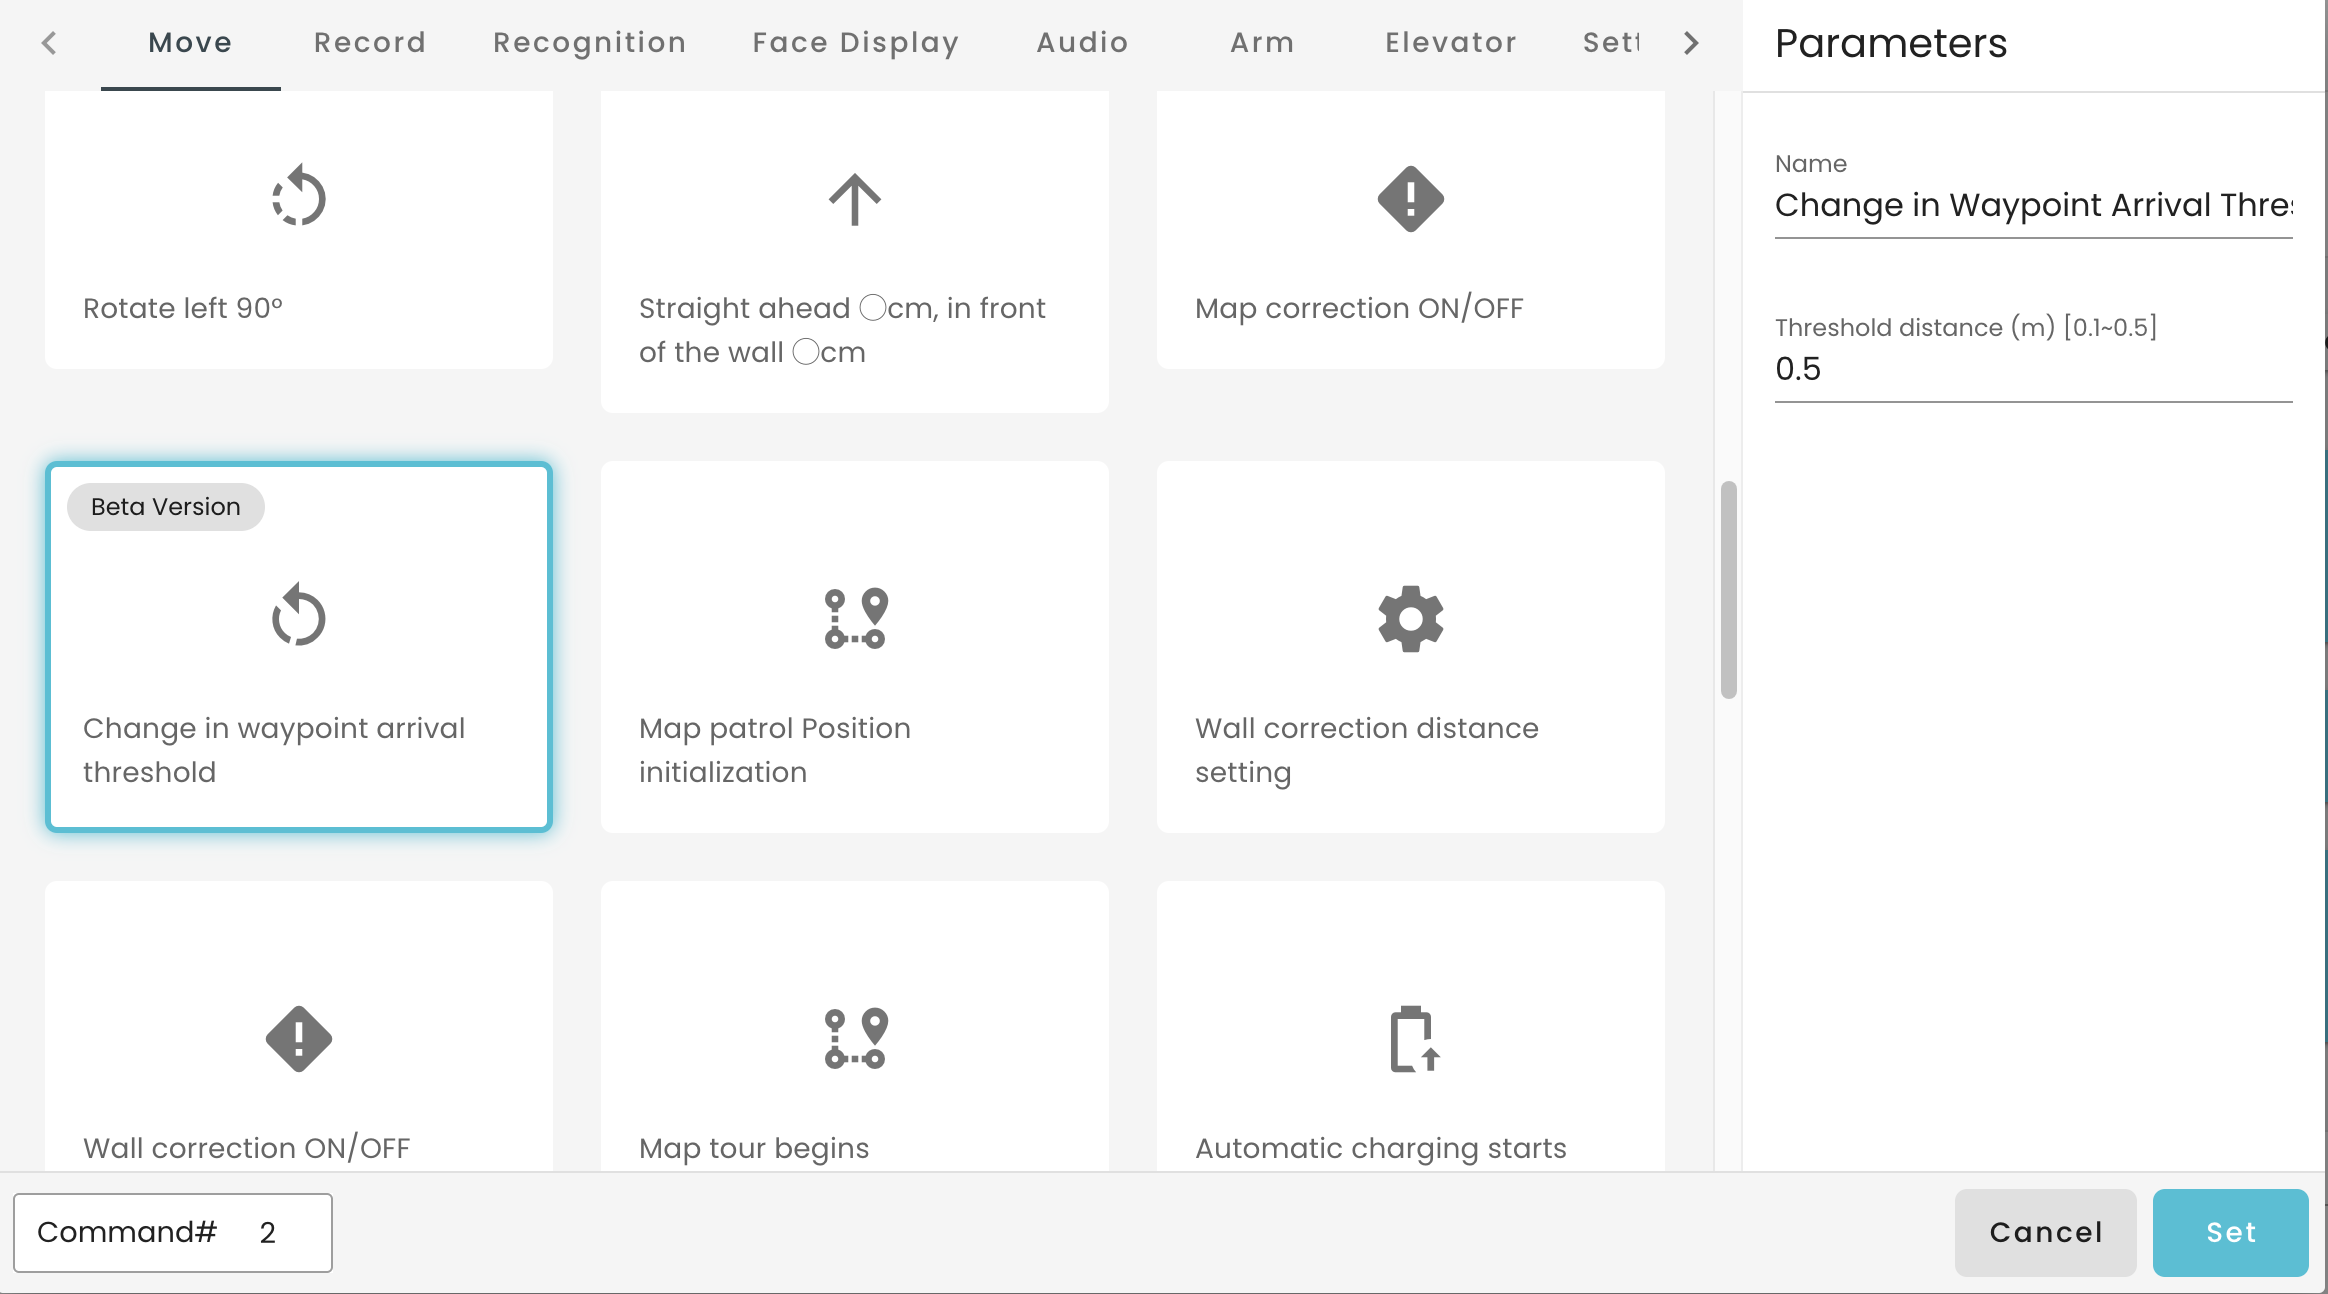Confirm with the Set button
Screen dimensions: 2328x1294
2231,1232
